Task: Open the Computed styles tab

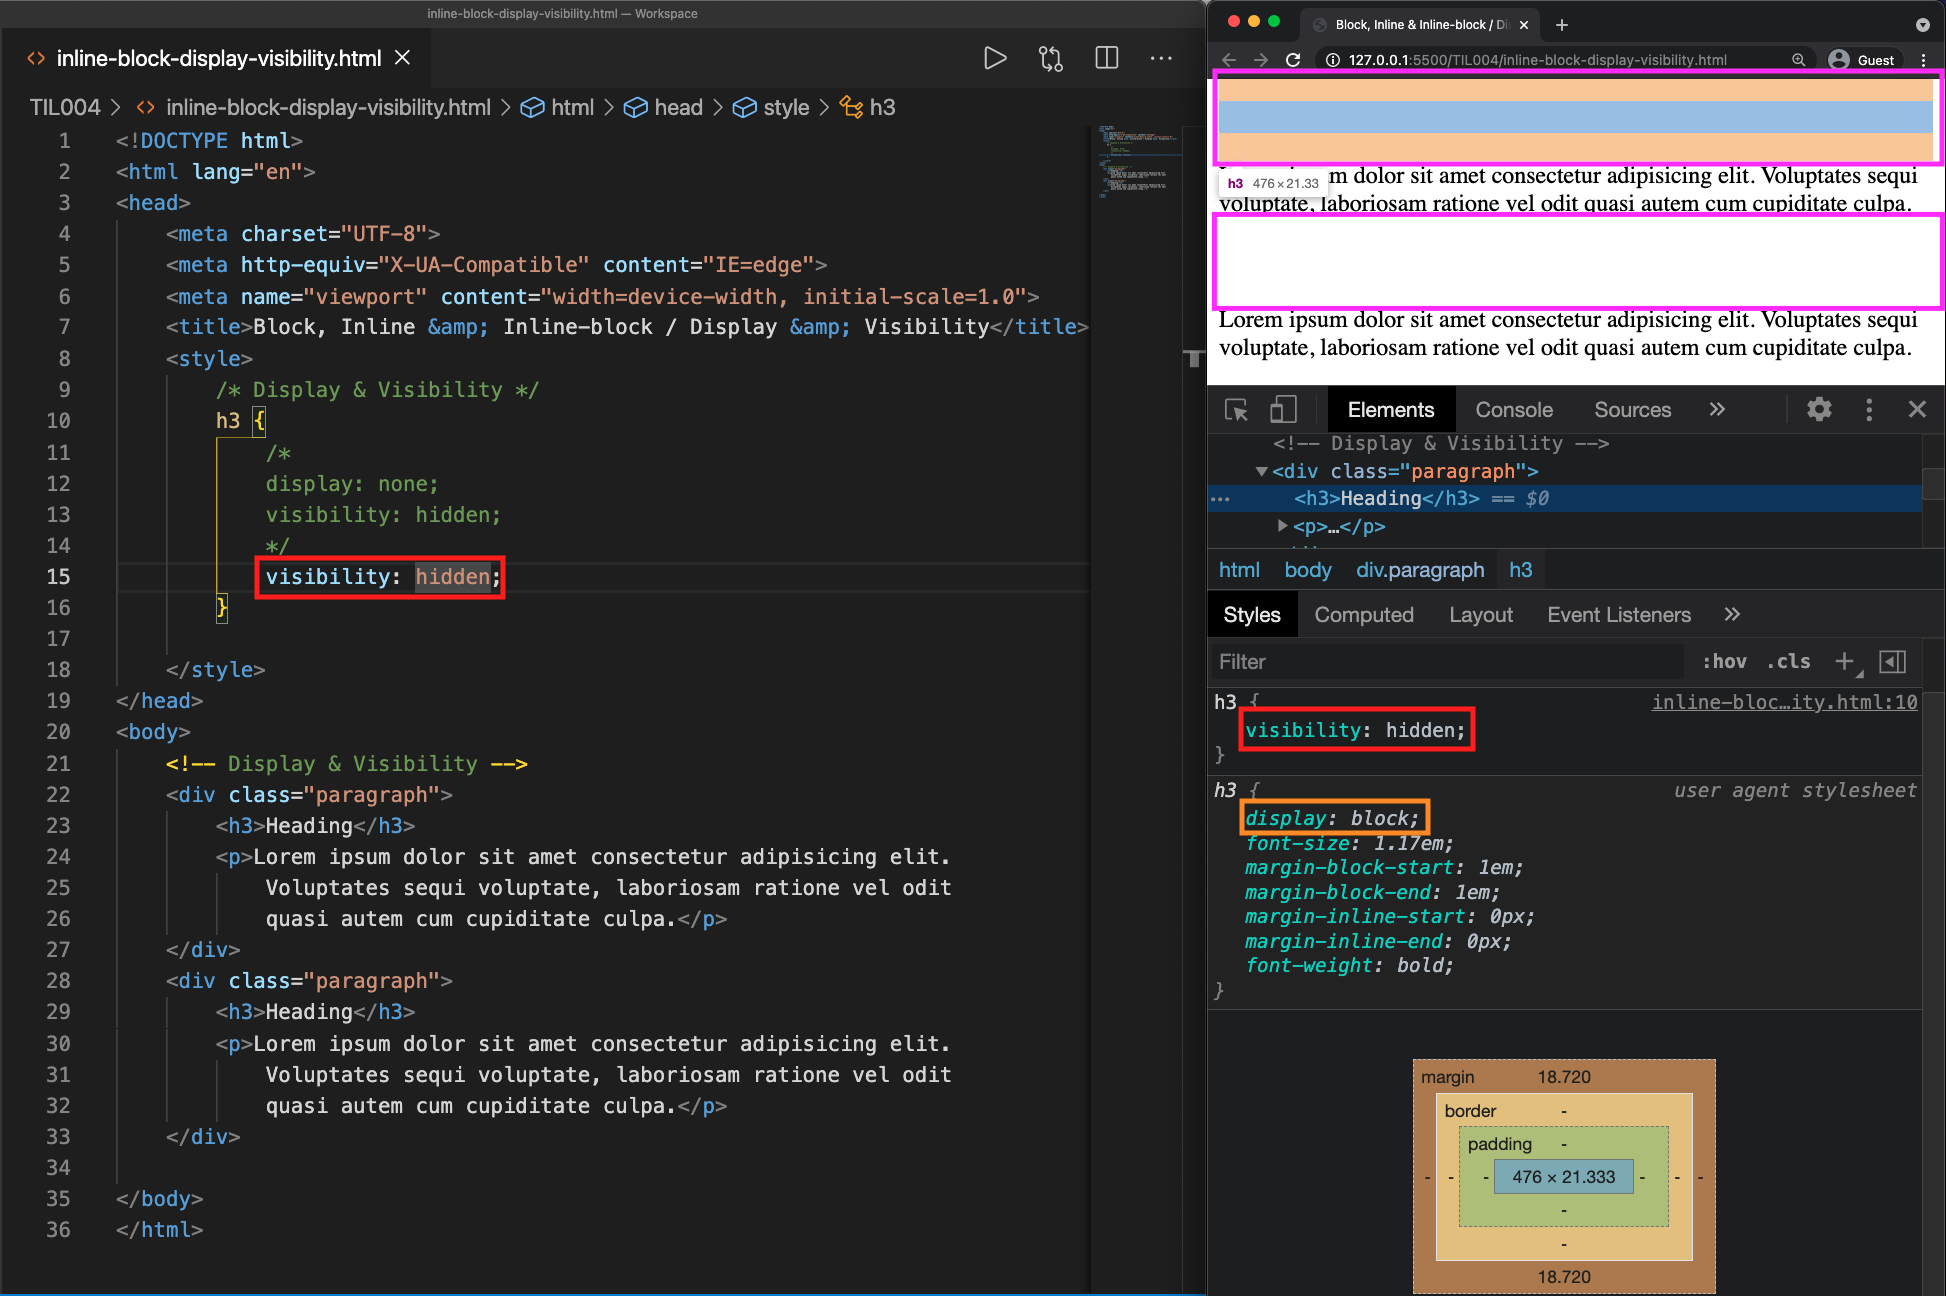Action: click(1363, 615)
